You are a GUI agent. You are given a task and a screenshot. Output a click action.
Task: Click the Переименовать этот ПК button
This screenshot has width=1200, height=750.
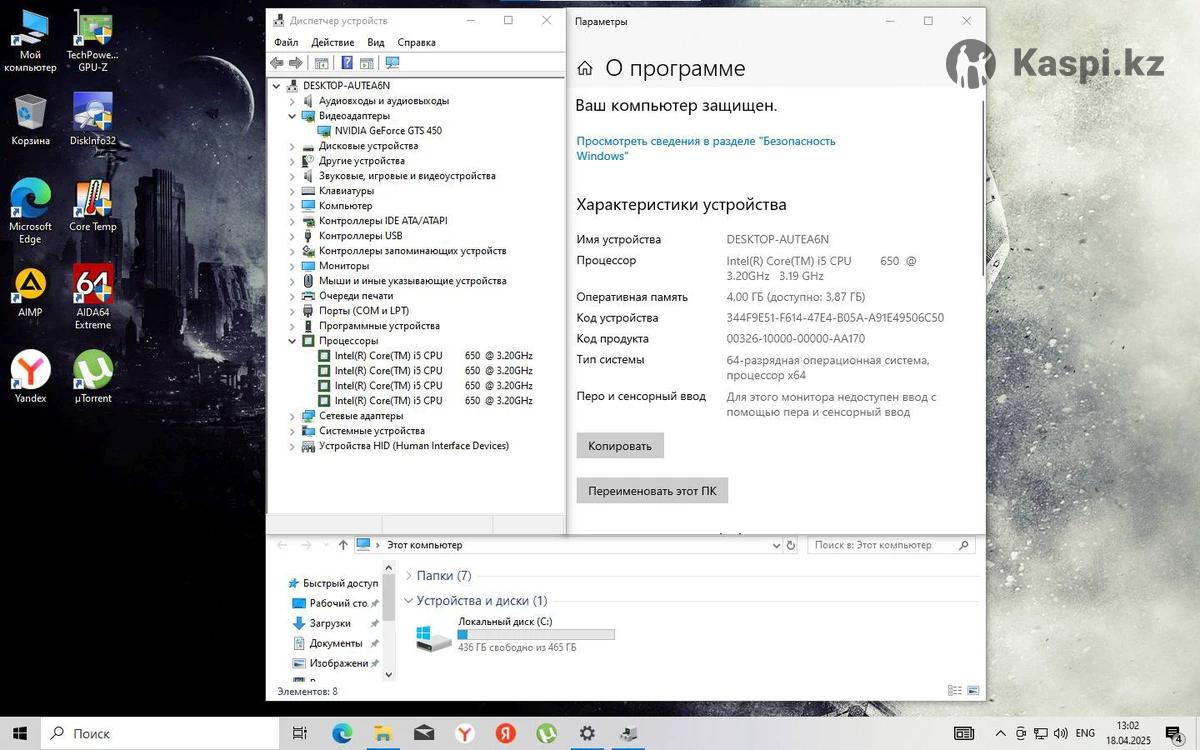pyautogui.click(x=652, y=491)
